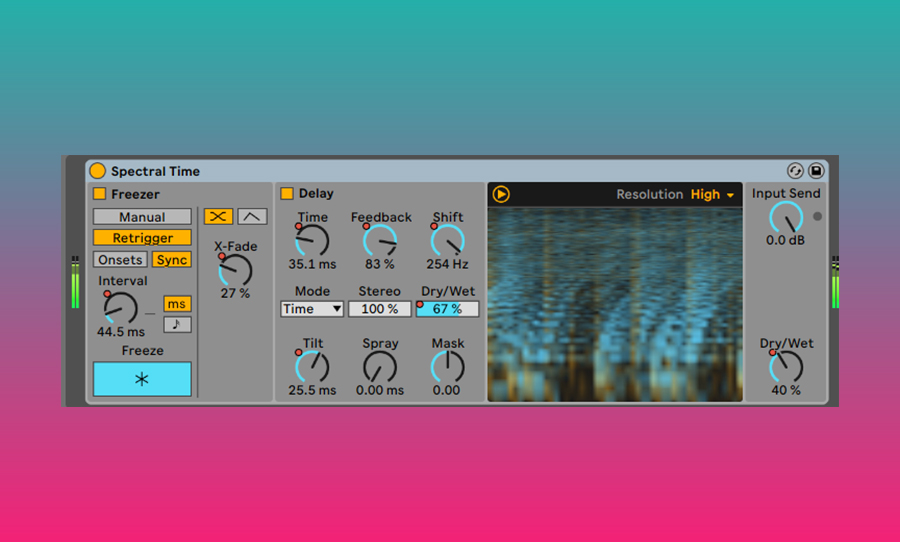
Task: Click the global Dry/Wet 40 % knob
Action: 786,367
